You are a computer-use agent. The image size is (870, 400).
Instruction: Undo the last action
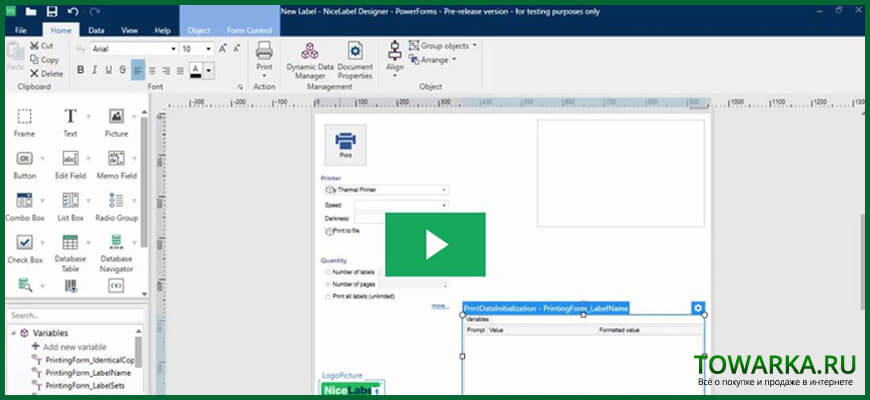(x=73, y=11)
